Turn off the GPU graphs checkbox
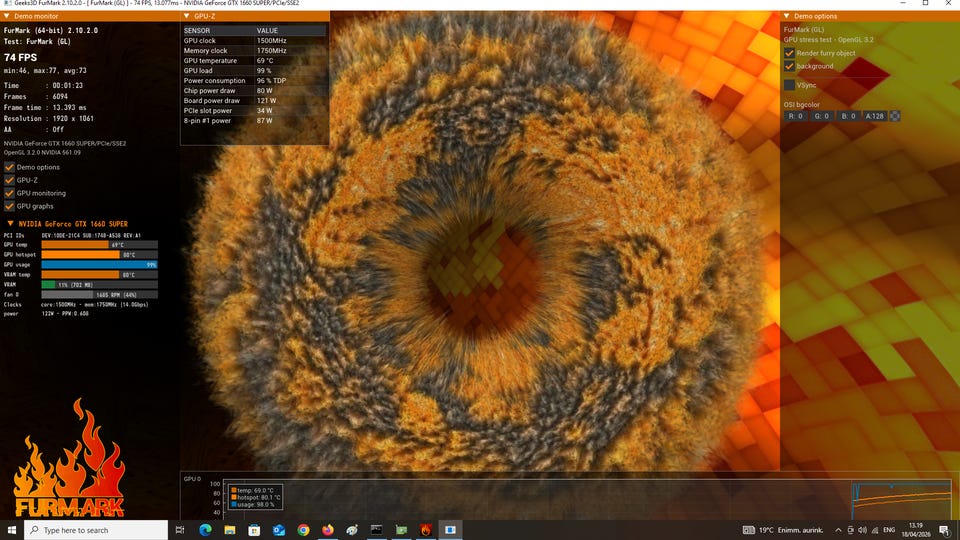960x540 pixels. pyautogui.click(x=9, y=206)
